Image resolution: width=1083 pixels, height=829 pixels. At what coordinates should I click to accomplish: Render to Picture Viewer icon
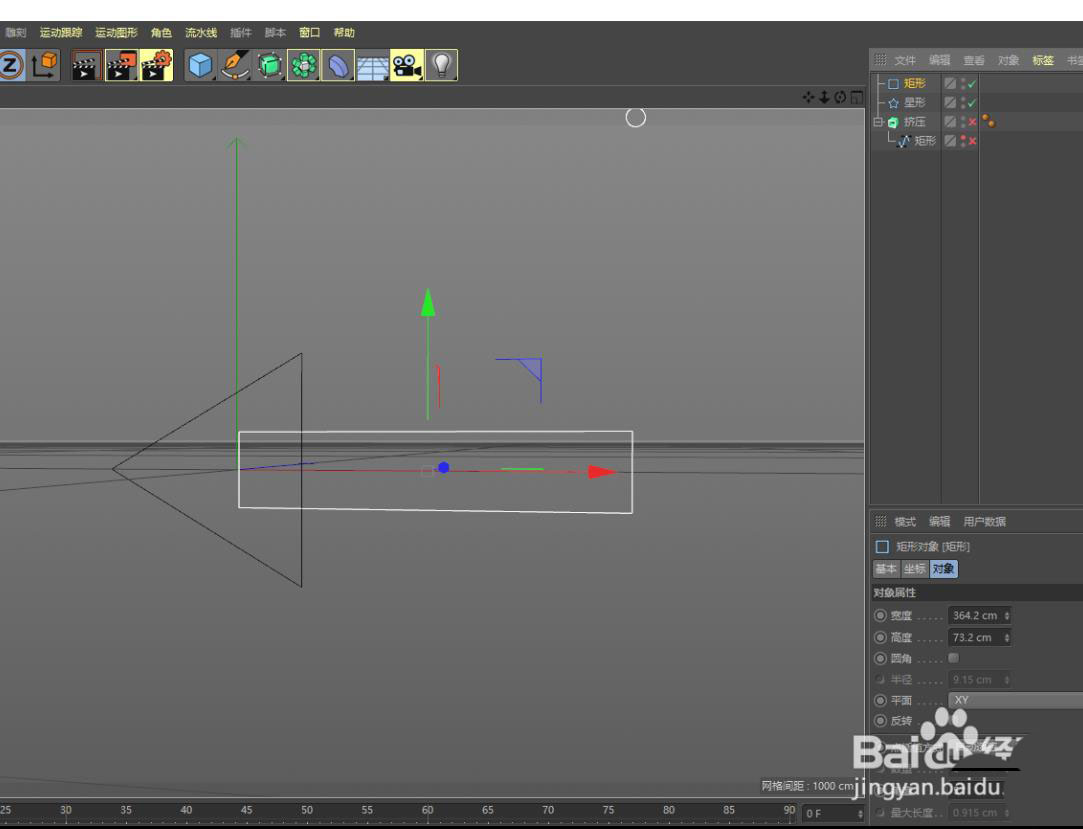pyautogui.click(x=121, y=66)
